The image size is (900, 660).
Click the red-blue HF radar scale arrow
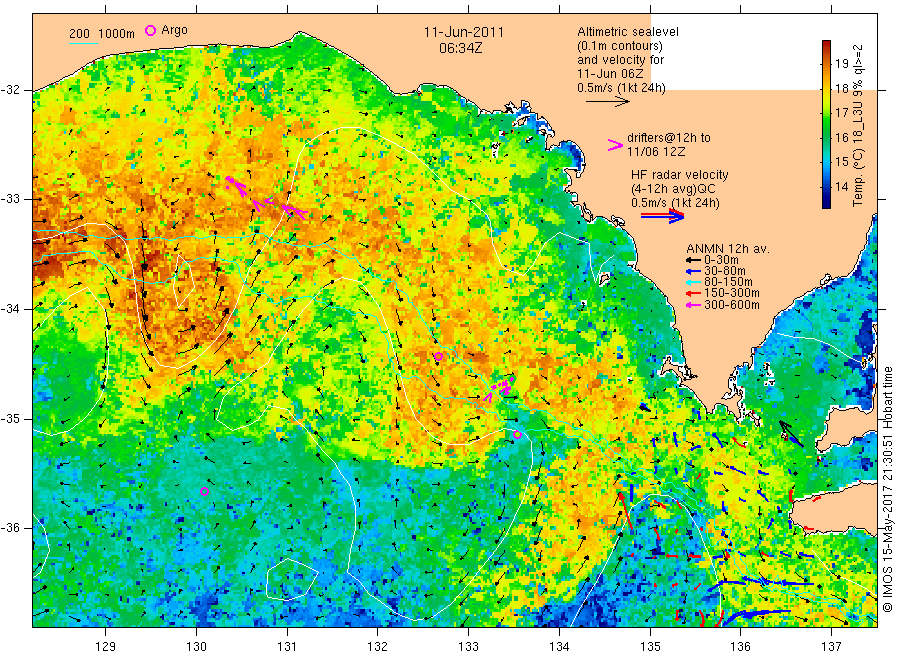coord(663,216)
